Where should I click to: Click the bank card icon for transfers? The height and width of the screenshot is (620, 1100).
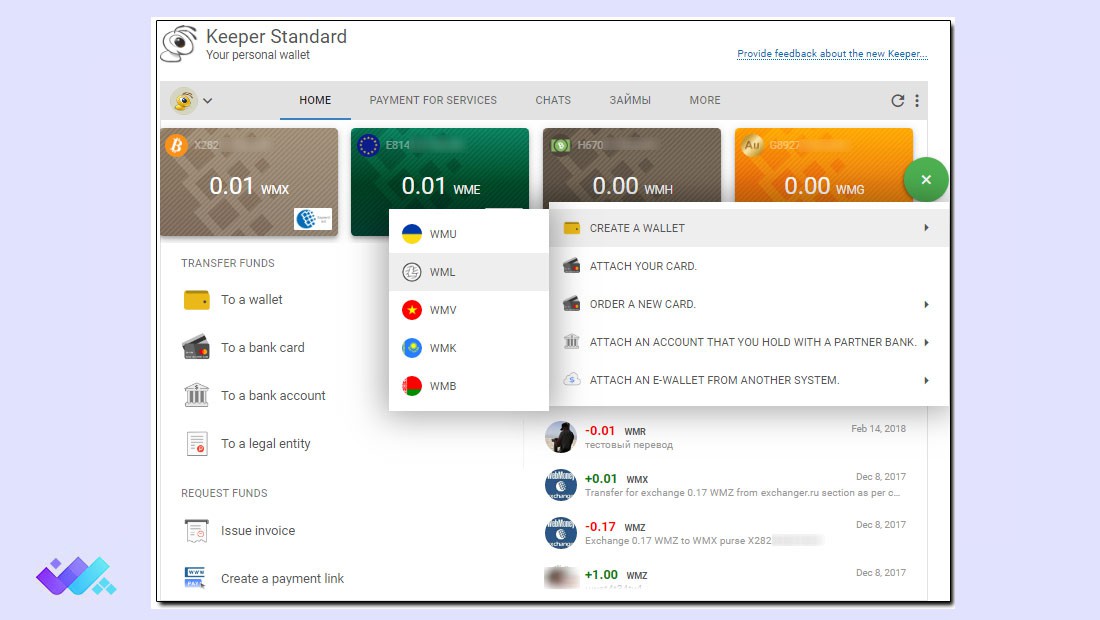[196, 348]
